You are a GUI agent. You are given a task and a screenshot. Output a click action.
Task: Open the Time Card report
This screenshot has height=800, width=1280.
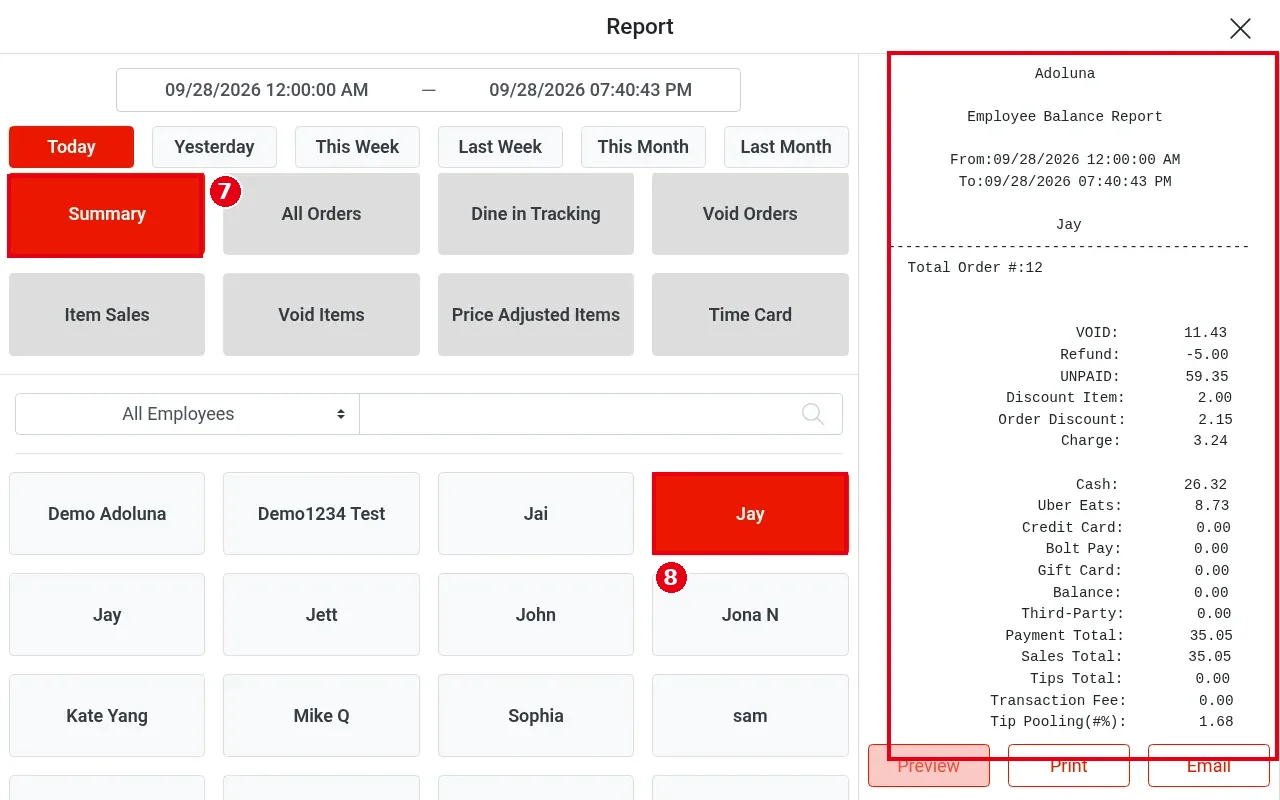point(750,315)
